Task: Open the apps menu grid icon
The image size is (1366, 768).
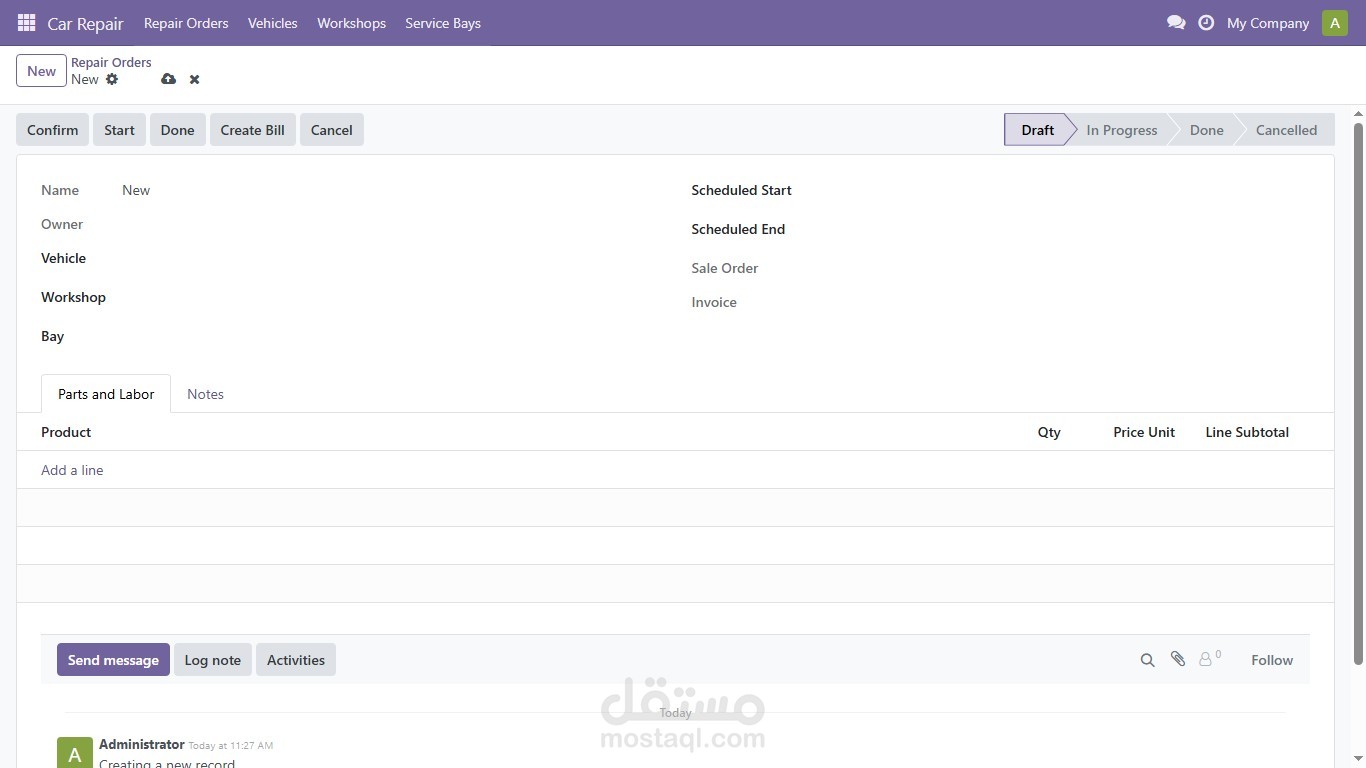Action: (26, 22)
